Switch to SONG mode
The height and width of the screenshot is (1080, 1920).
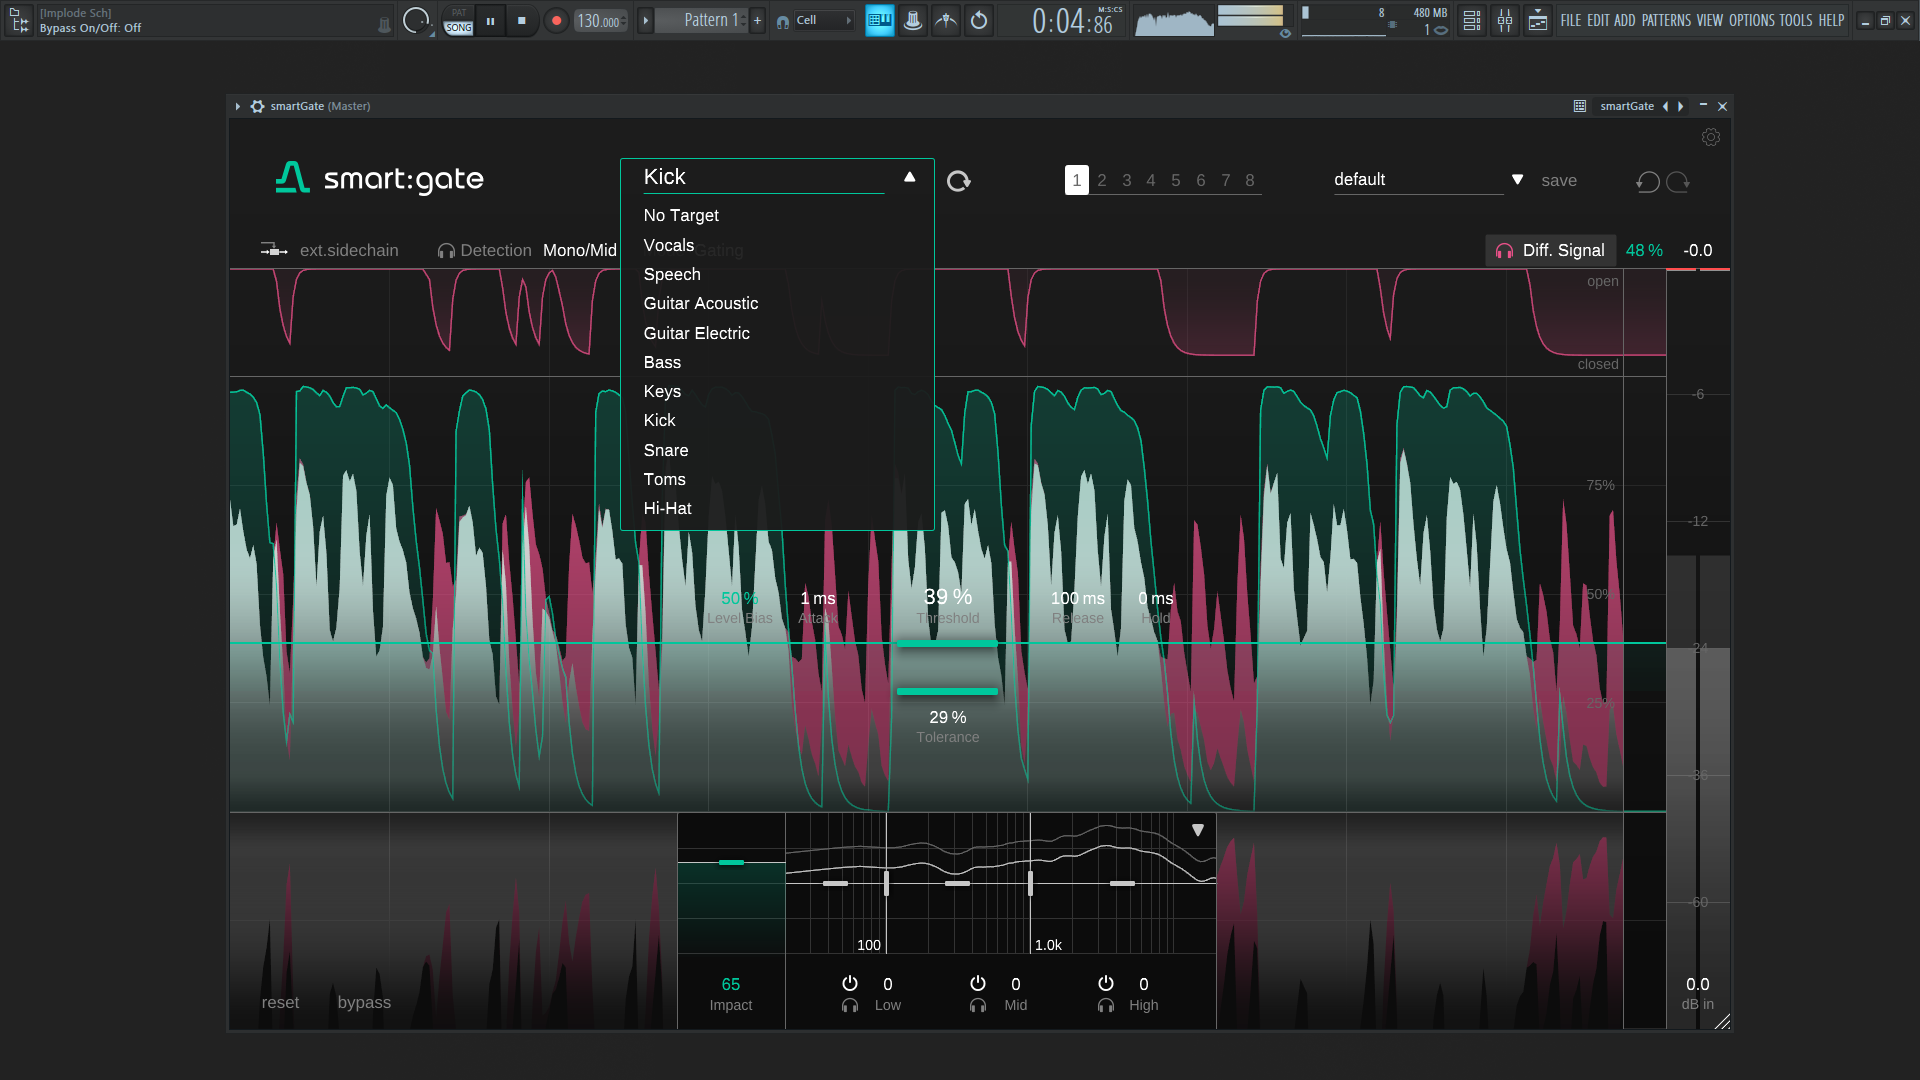pos(458,28)
